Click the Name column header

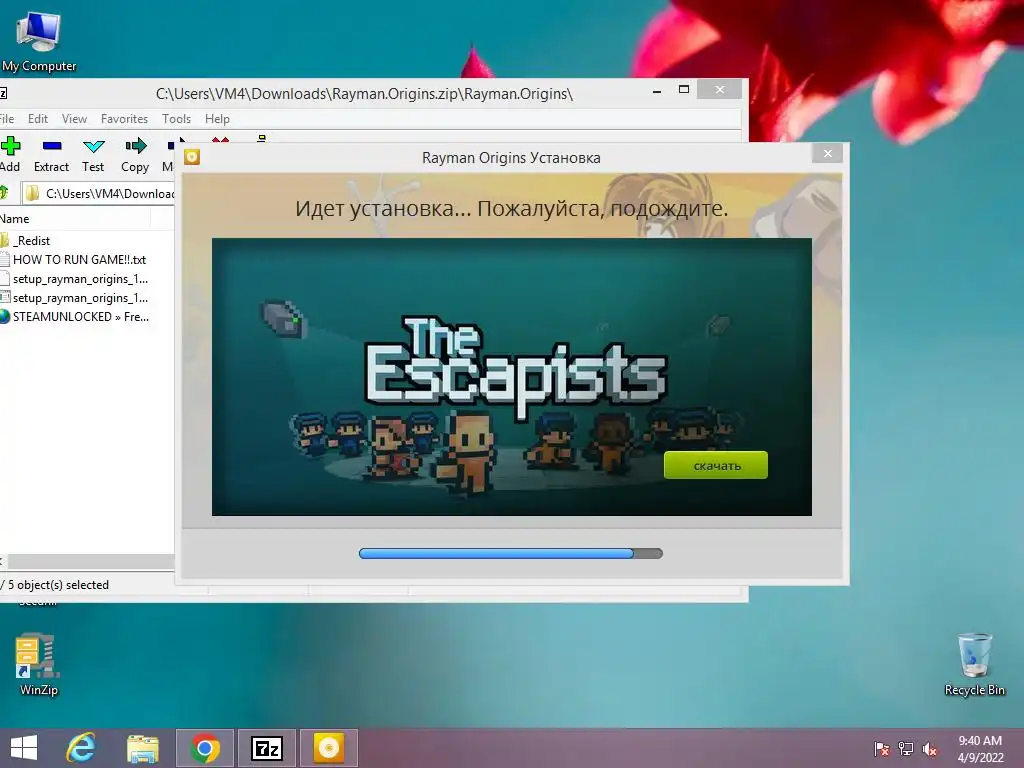point(75,219)
